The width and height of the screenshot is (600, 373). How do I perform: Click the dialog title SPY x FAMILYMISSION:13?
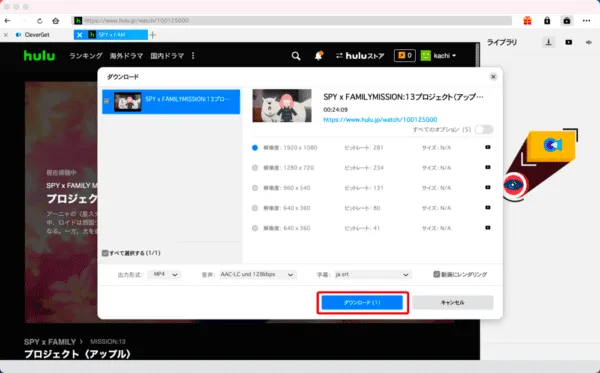[403, 97]
